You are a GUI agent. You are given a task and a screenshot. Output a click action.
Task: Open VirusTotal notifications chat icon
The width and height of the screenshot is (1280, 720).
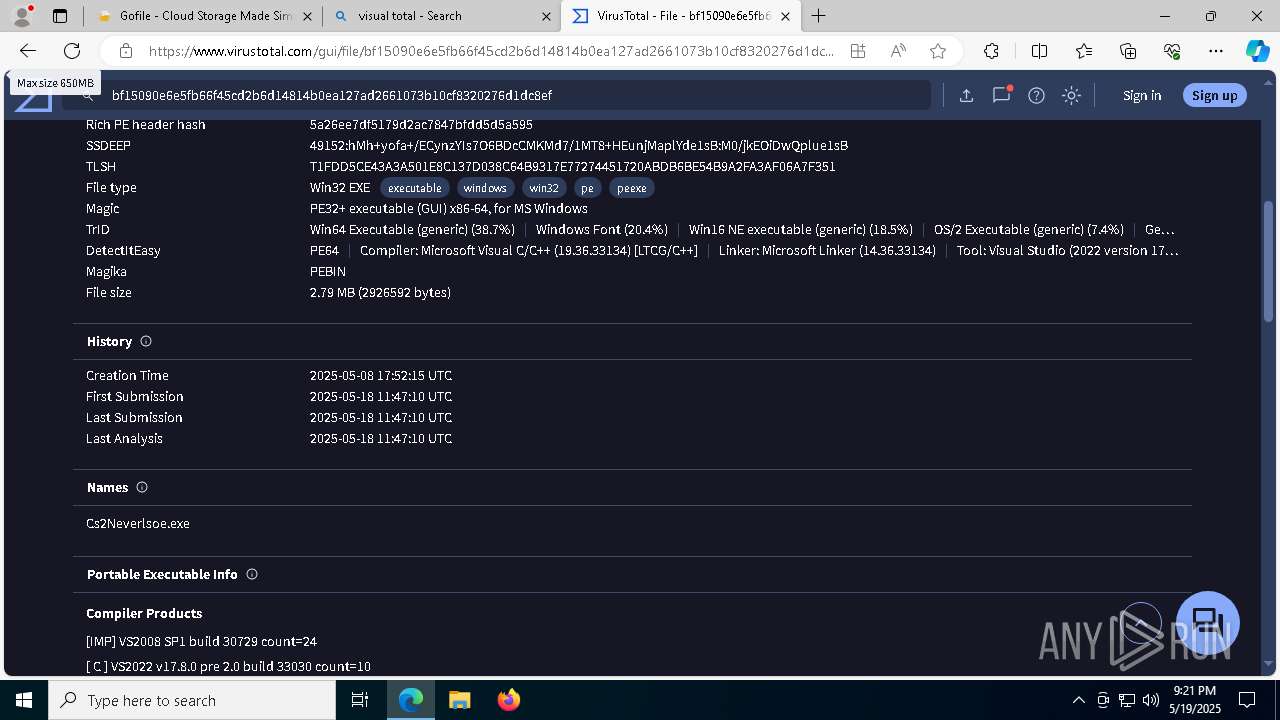pos(1001,95)
